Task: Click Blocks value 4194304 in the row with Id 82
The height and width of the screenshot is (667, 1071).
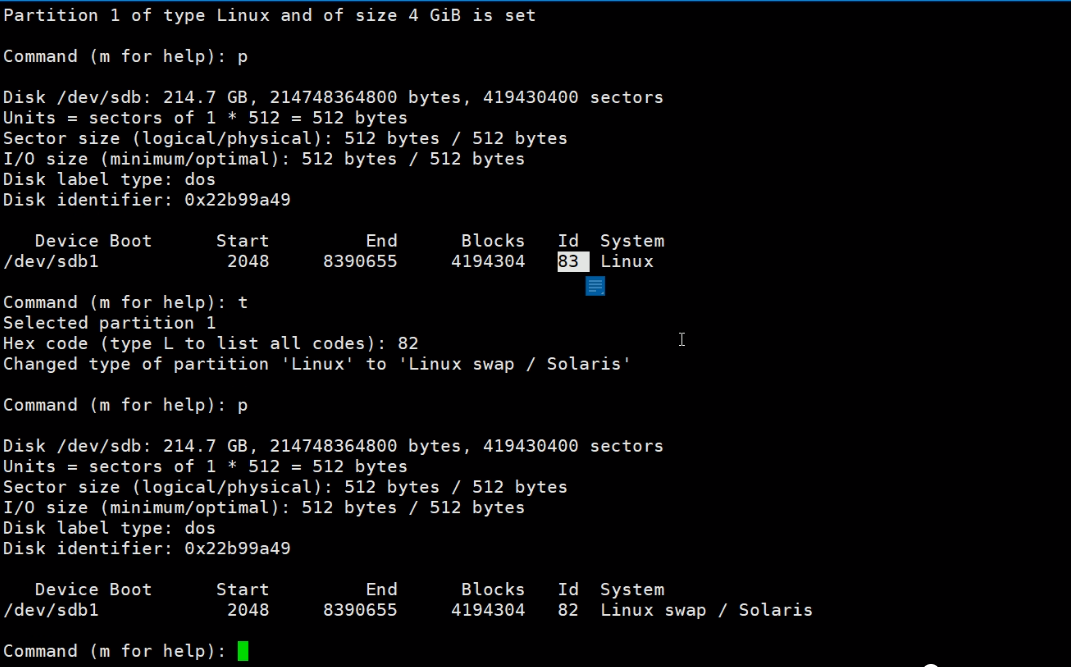Action: tap(488, 610)
